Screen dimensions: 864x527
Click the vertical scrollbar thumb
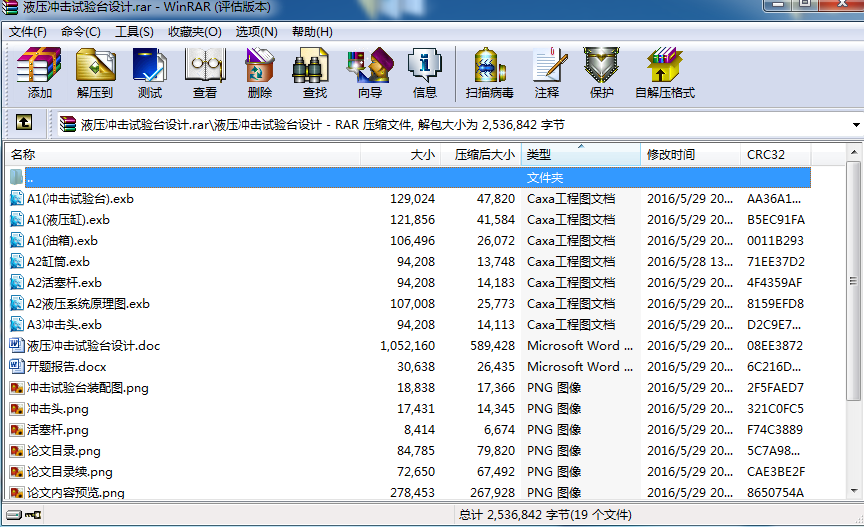coord(854,281)
